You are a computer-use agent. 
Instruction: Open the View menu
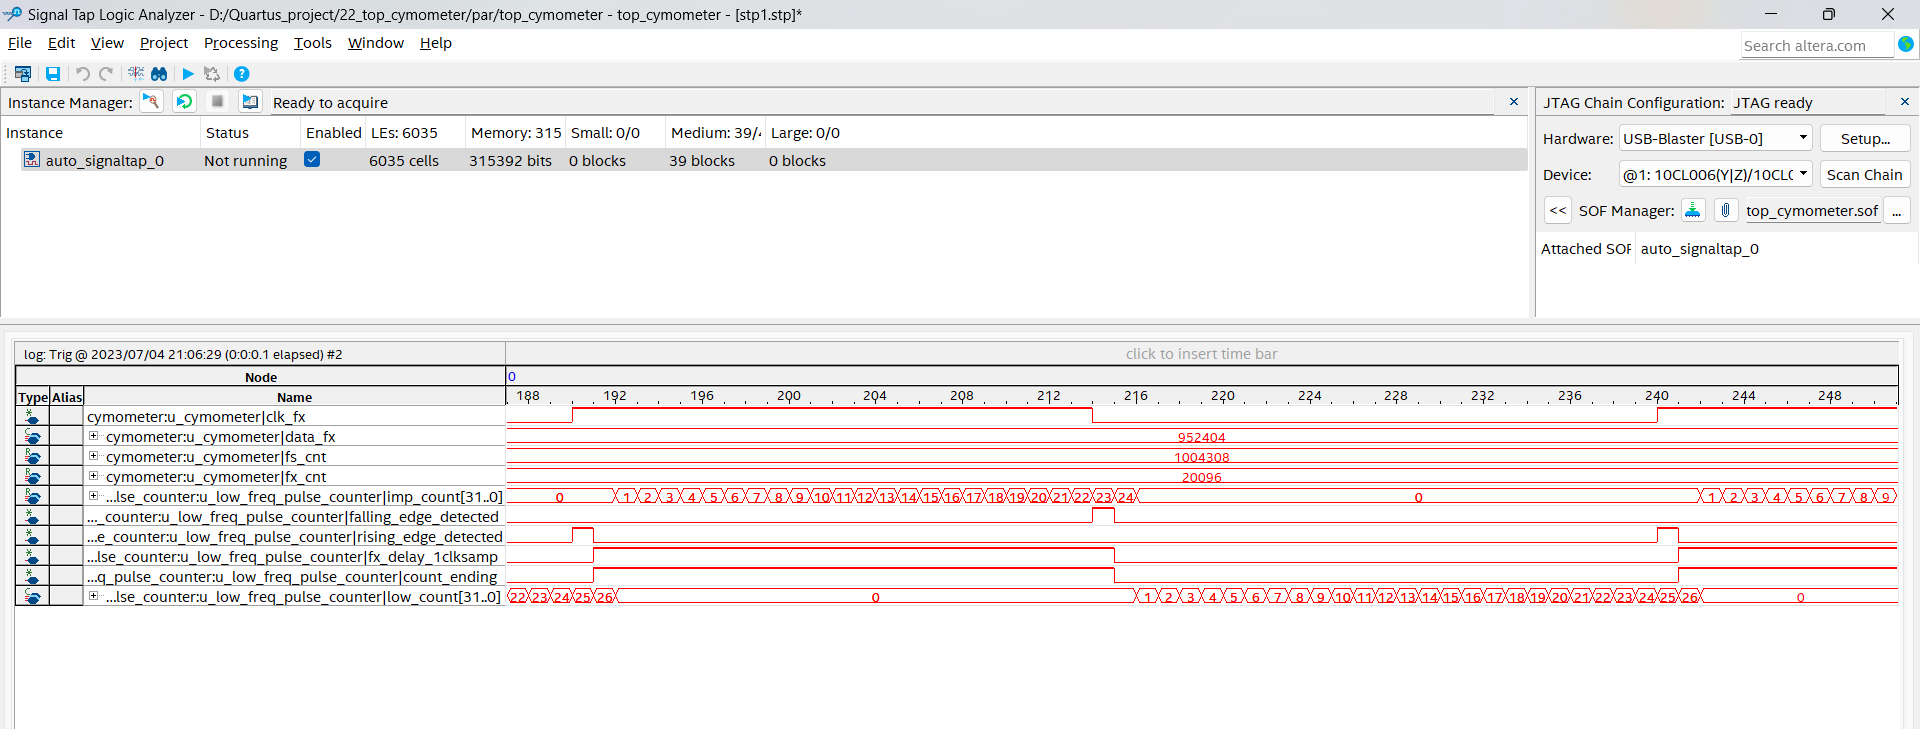(107, 43)
